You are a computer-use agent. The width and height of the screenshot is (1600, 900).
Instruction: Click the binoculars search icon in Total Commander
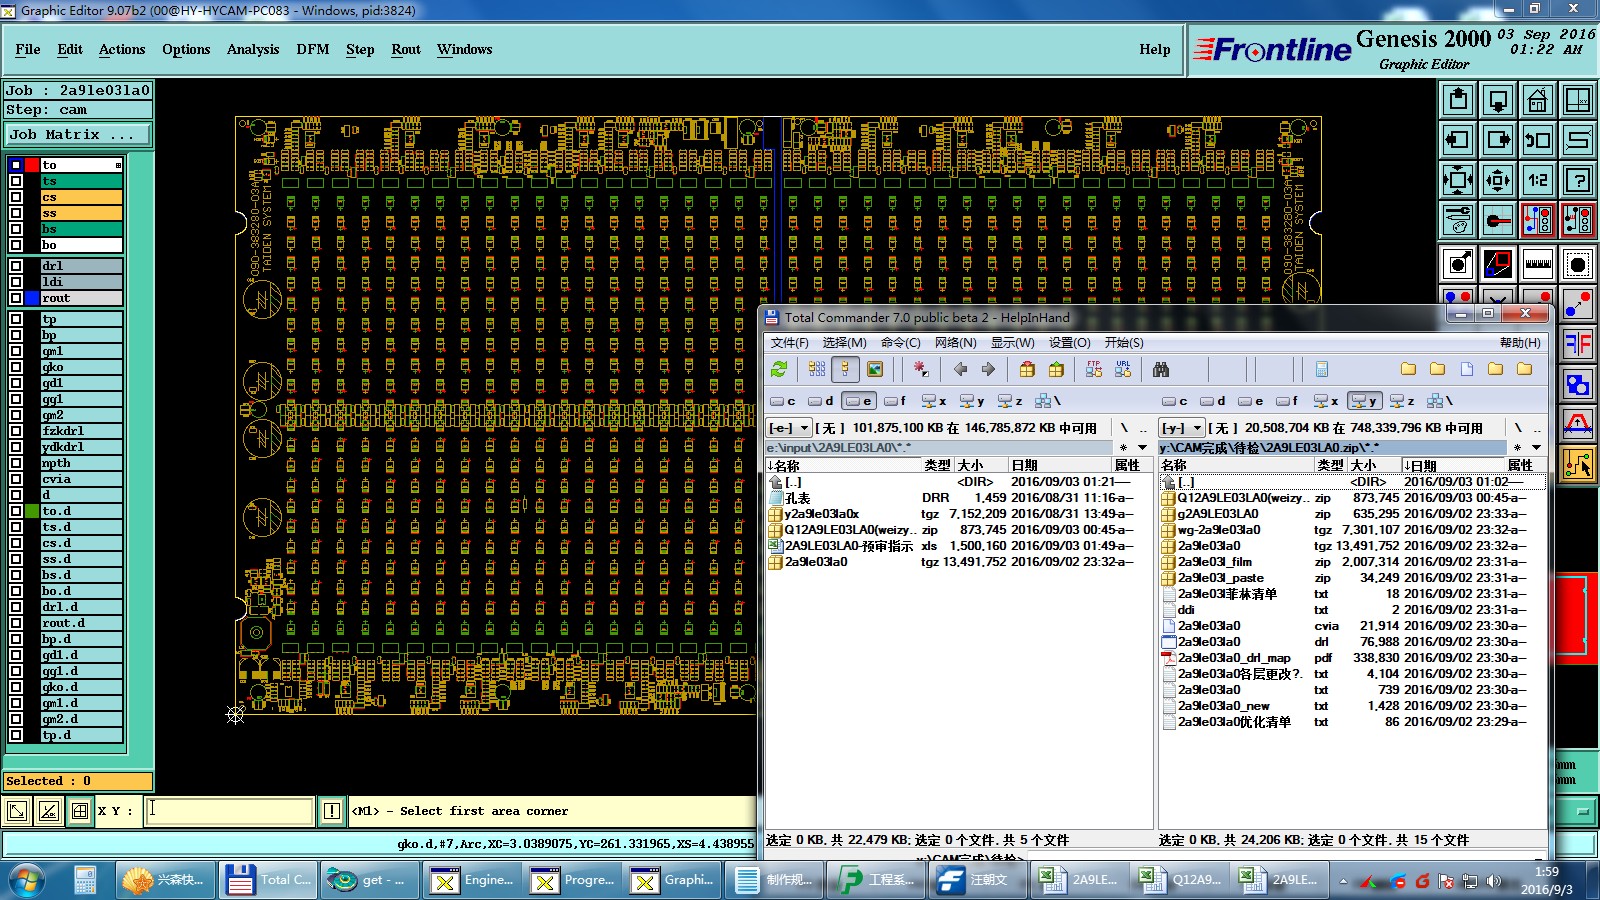click(x=1160, y=370)
